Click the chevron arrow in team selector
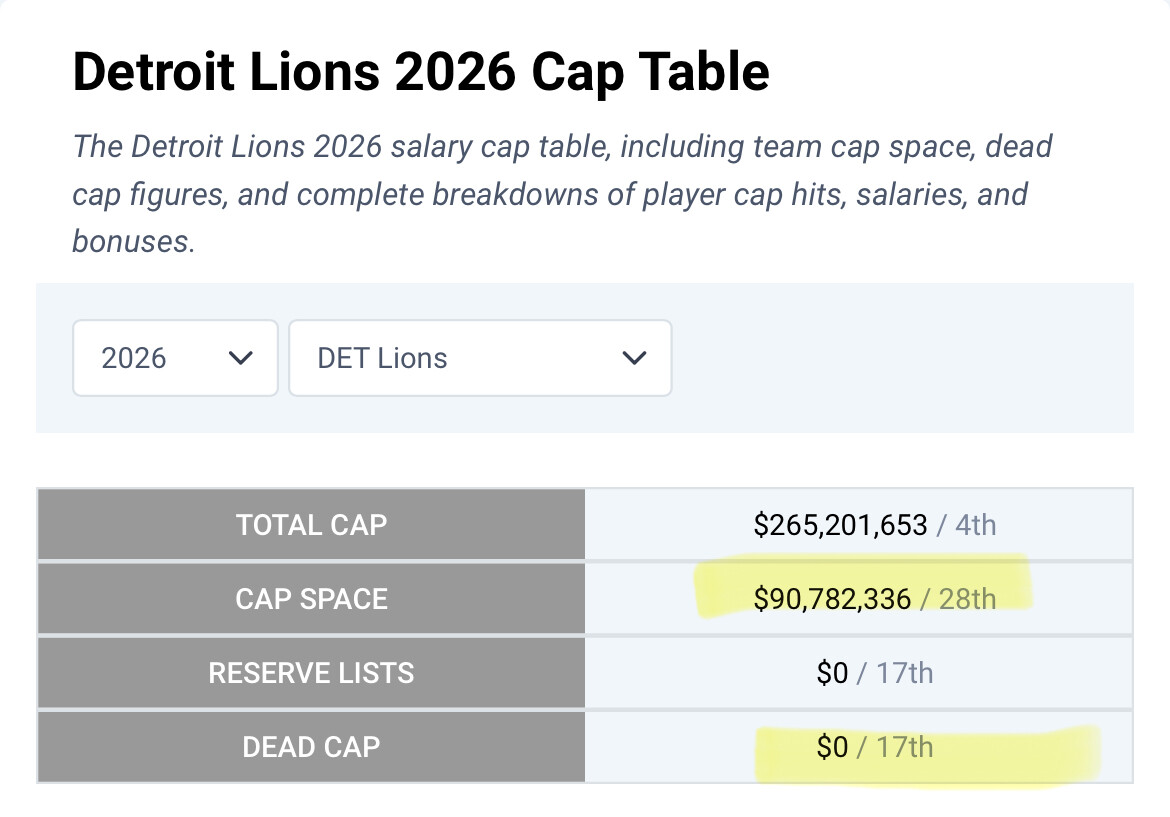Image resolution: width=1170 pixels, height=817 pixels. point(634,358)
